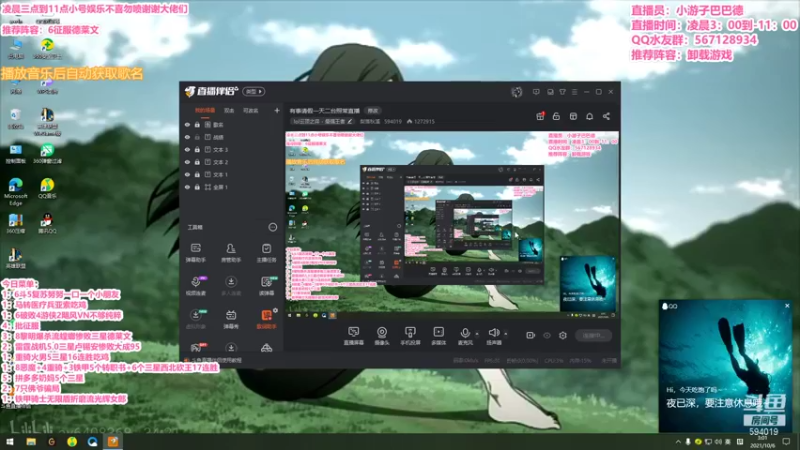The width and height of the screenshot is (800, 450).
Task: Show hidden system tray icons
Action: (x=678, y=442)
